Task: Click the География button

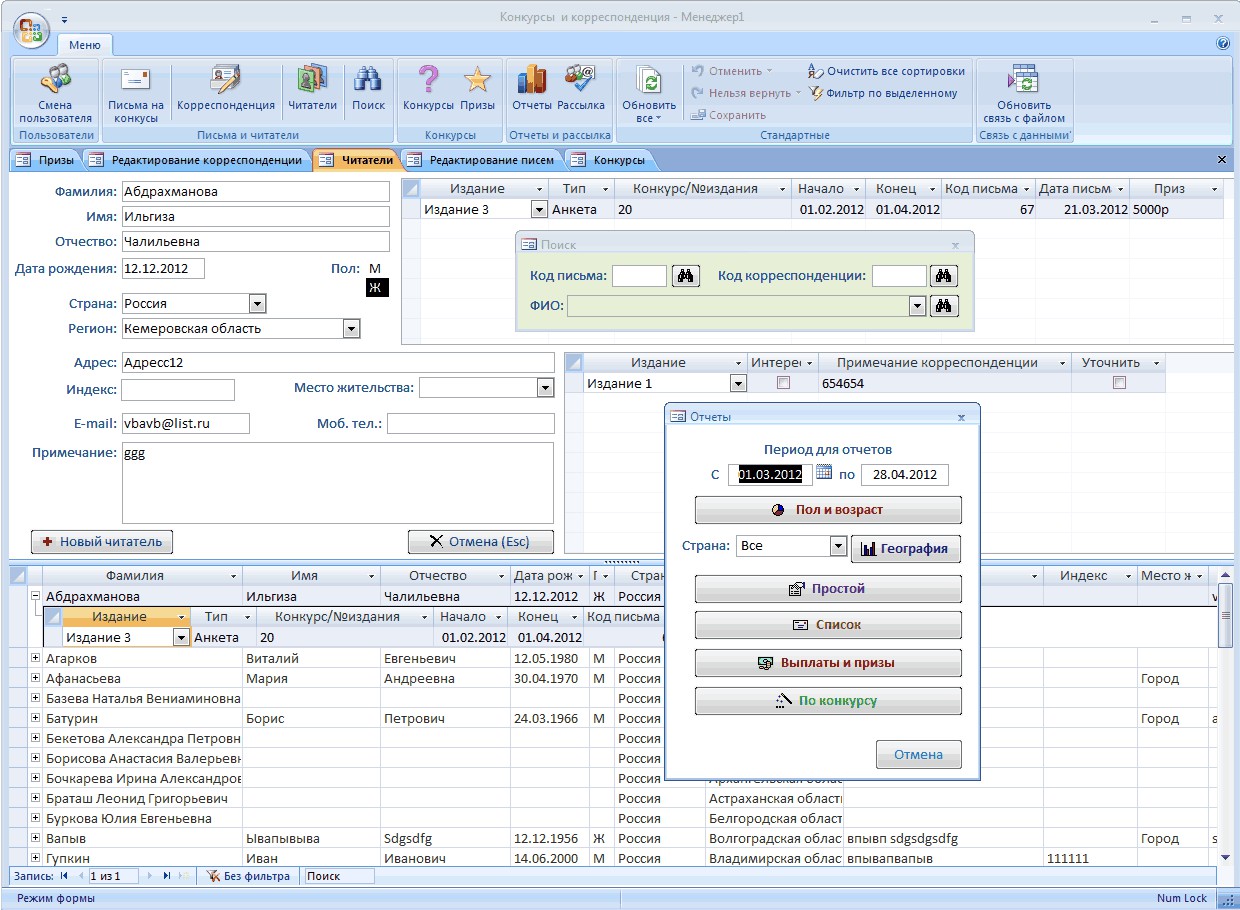Action: 906,549
